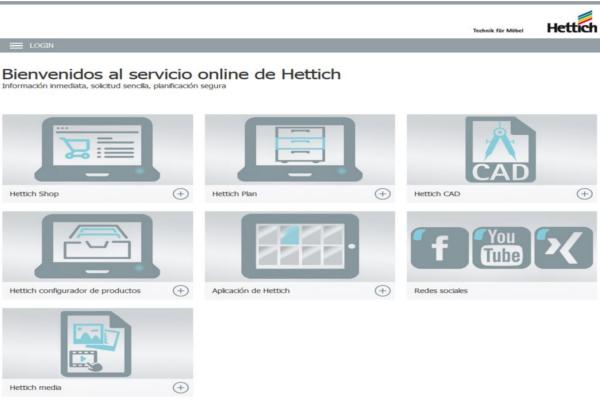
Task: Open the Hettich Shop laptop cart image
Action: (98, 149)
